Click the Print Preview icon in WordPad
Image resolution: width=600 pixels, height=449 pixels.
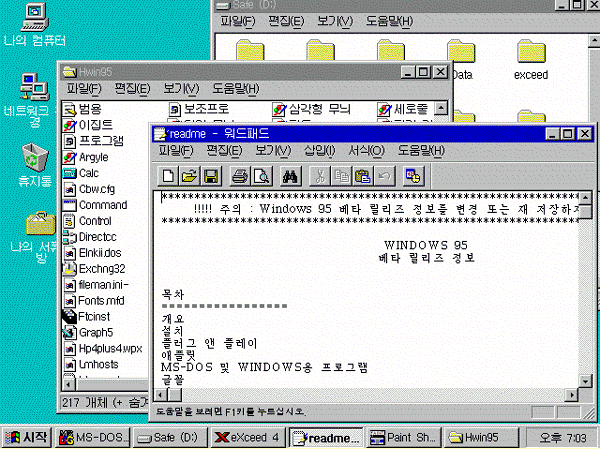click(x=262, y=176)
